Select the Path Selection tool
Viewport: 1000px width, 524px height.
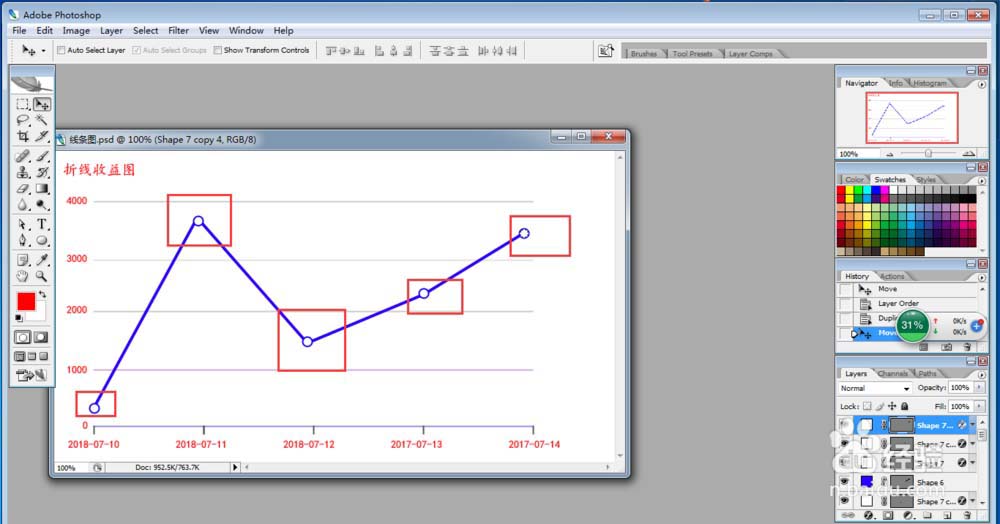pos(22,224)
